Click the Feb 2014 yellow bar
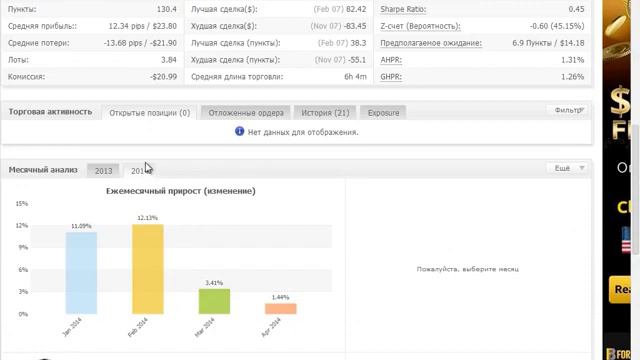The image size is (640, 360). click(x=148, y=269)
